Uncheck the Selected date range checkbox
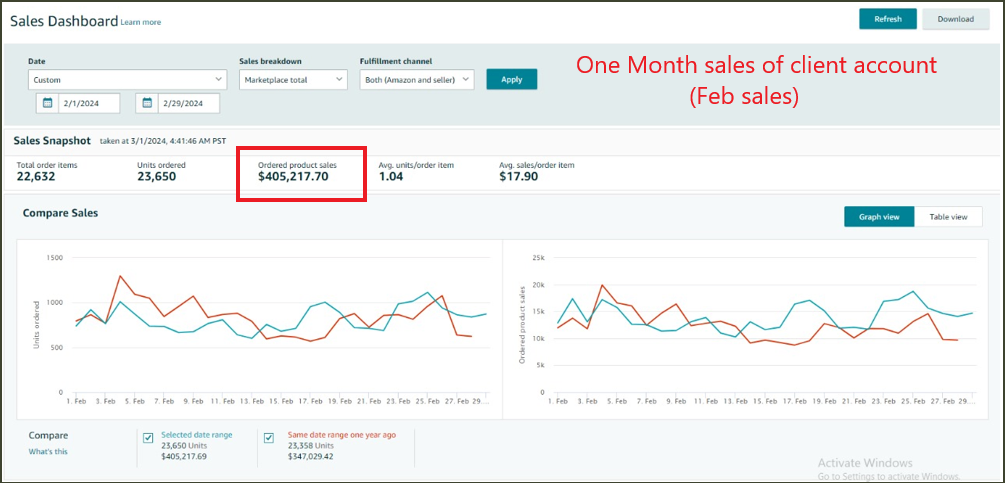This screenshot has width=1005, height=483. click(148, 437)
